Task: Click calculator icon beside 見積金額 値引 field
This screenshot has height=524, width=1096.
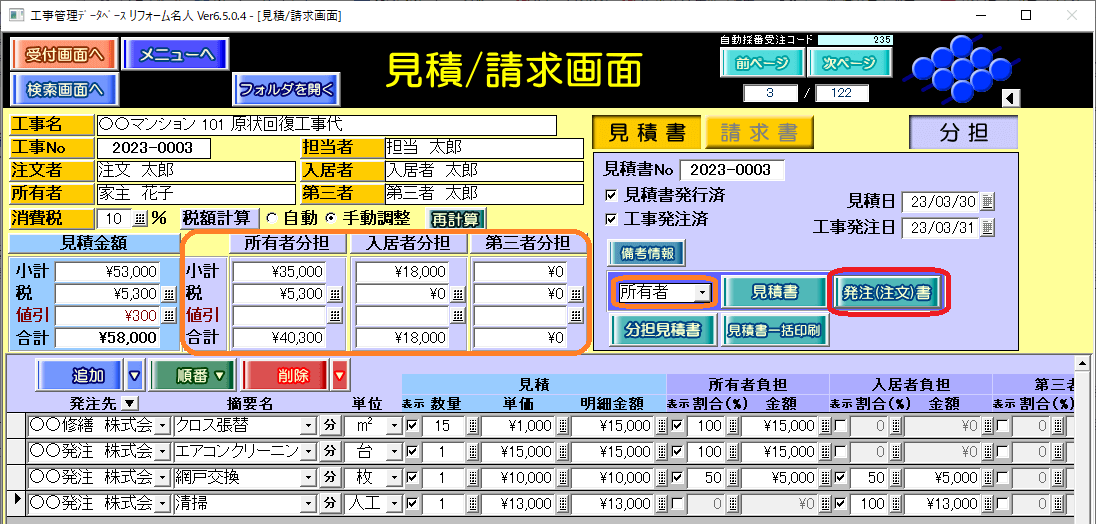Action: click(167, 316)
